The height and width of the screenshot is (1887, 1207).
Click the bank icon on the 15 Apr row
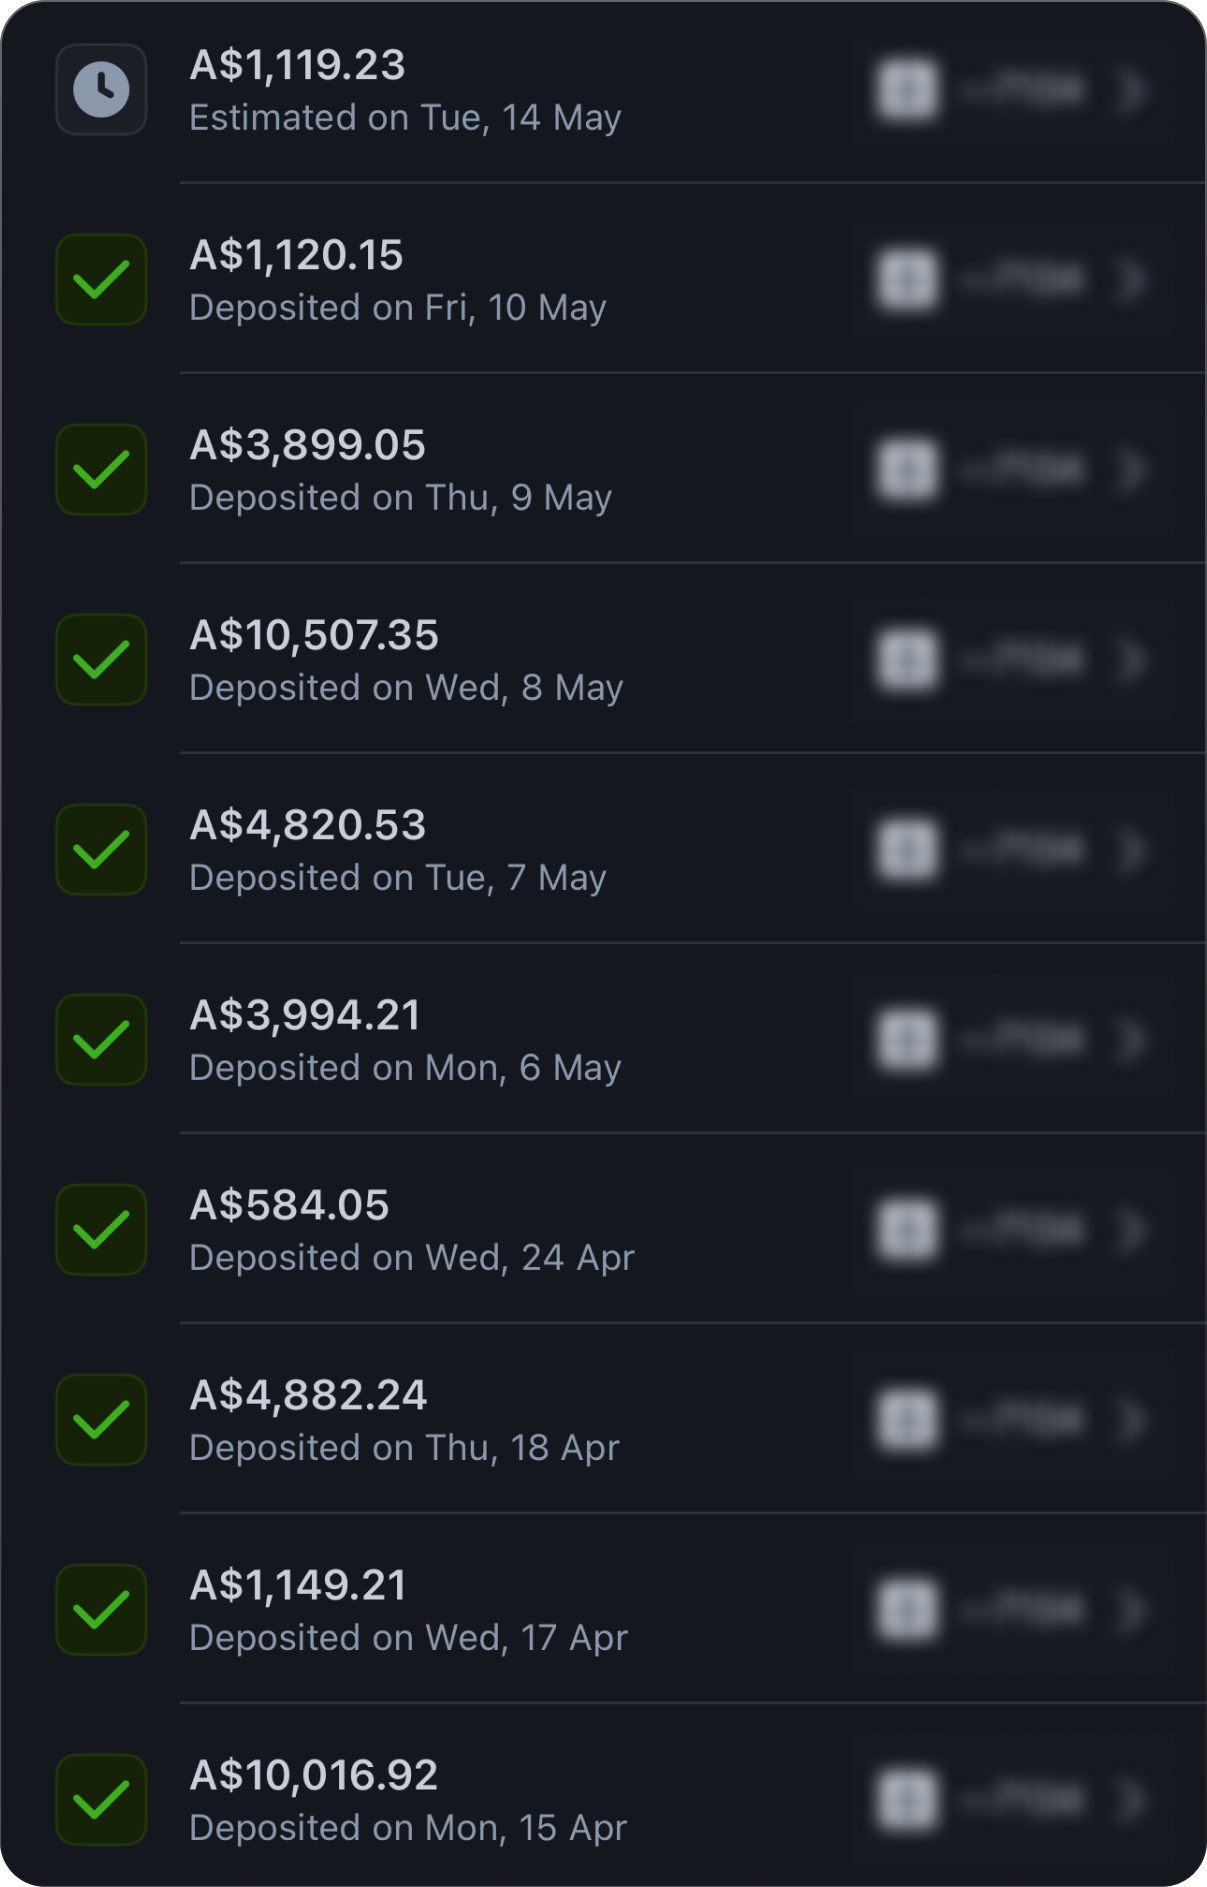[x=907, y=1800]
